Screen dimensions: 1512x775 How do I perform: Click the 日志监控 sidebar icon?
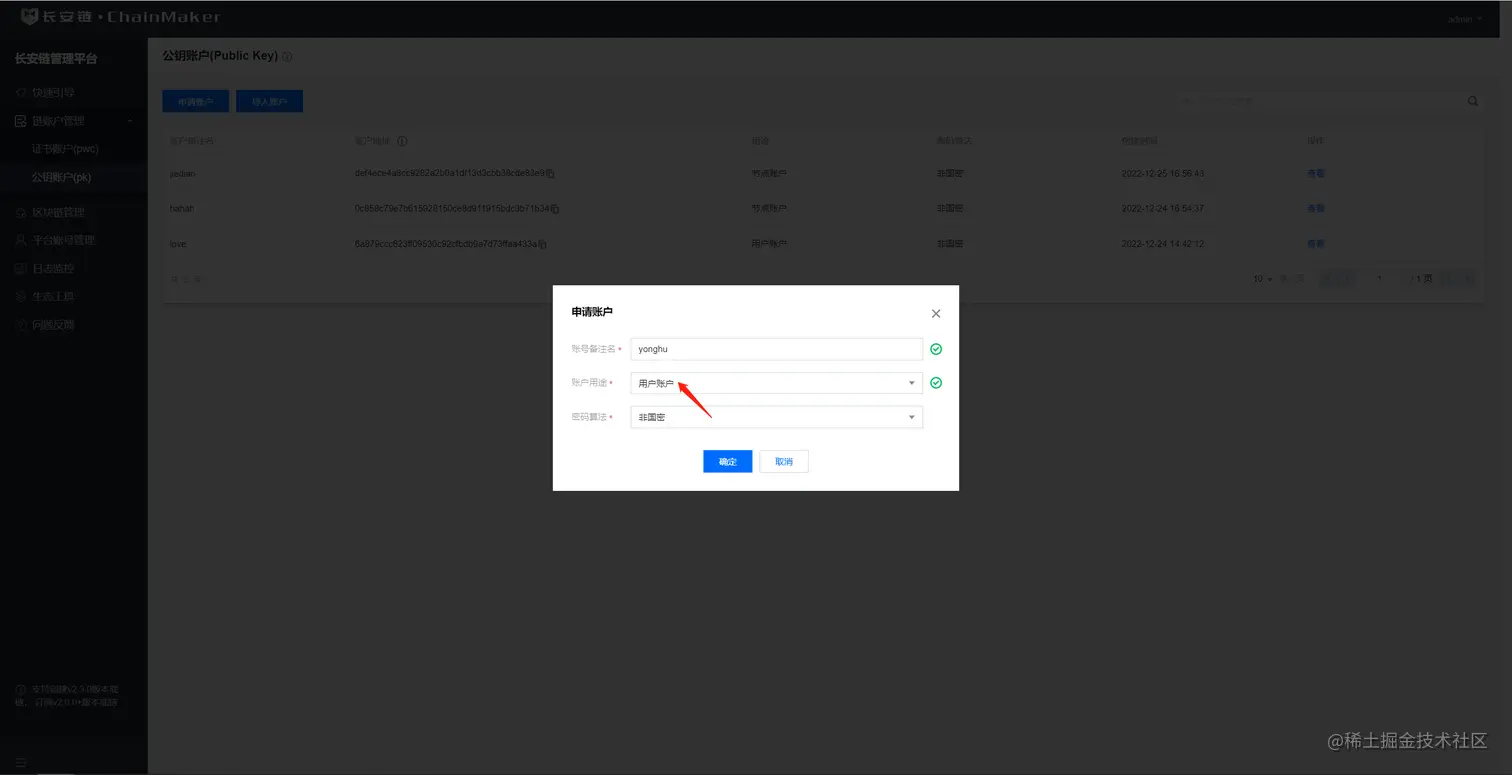click(x=21, y=269)
